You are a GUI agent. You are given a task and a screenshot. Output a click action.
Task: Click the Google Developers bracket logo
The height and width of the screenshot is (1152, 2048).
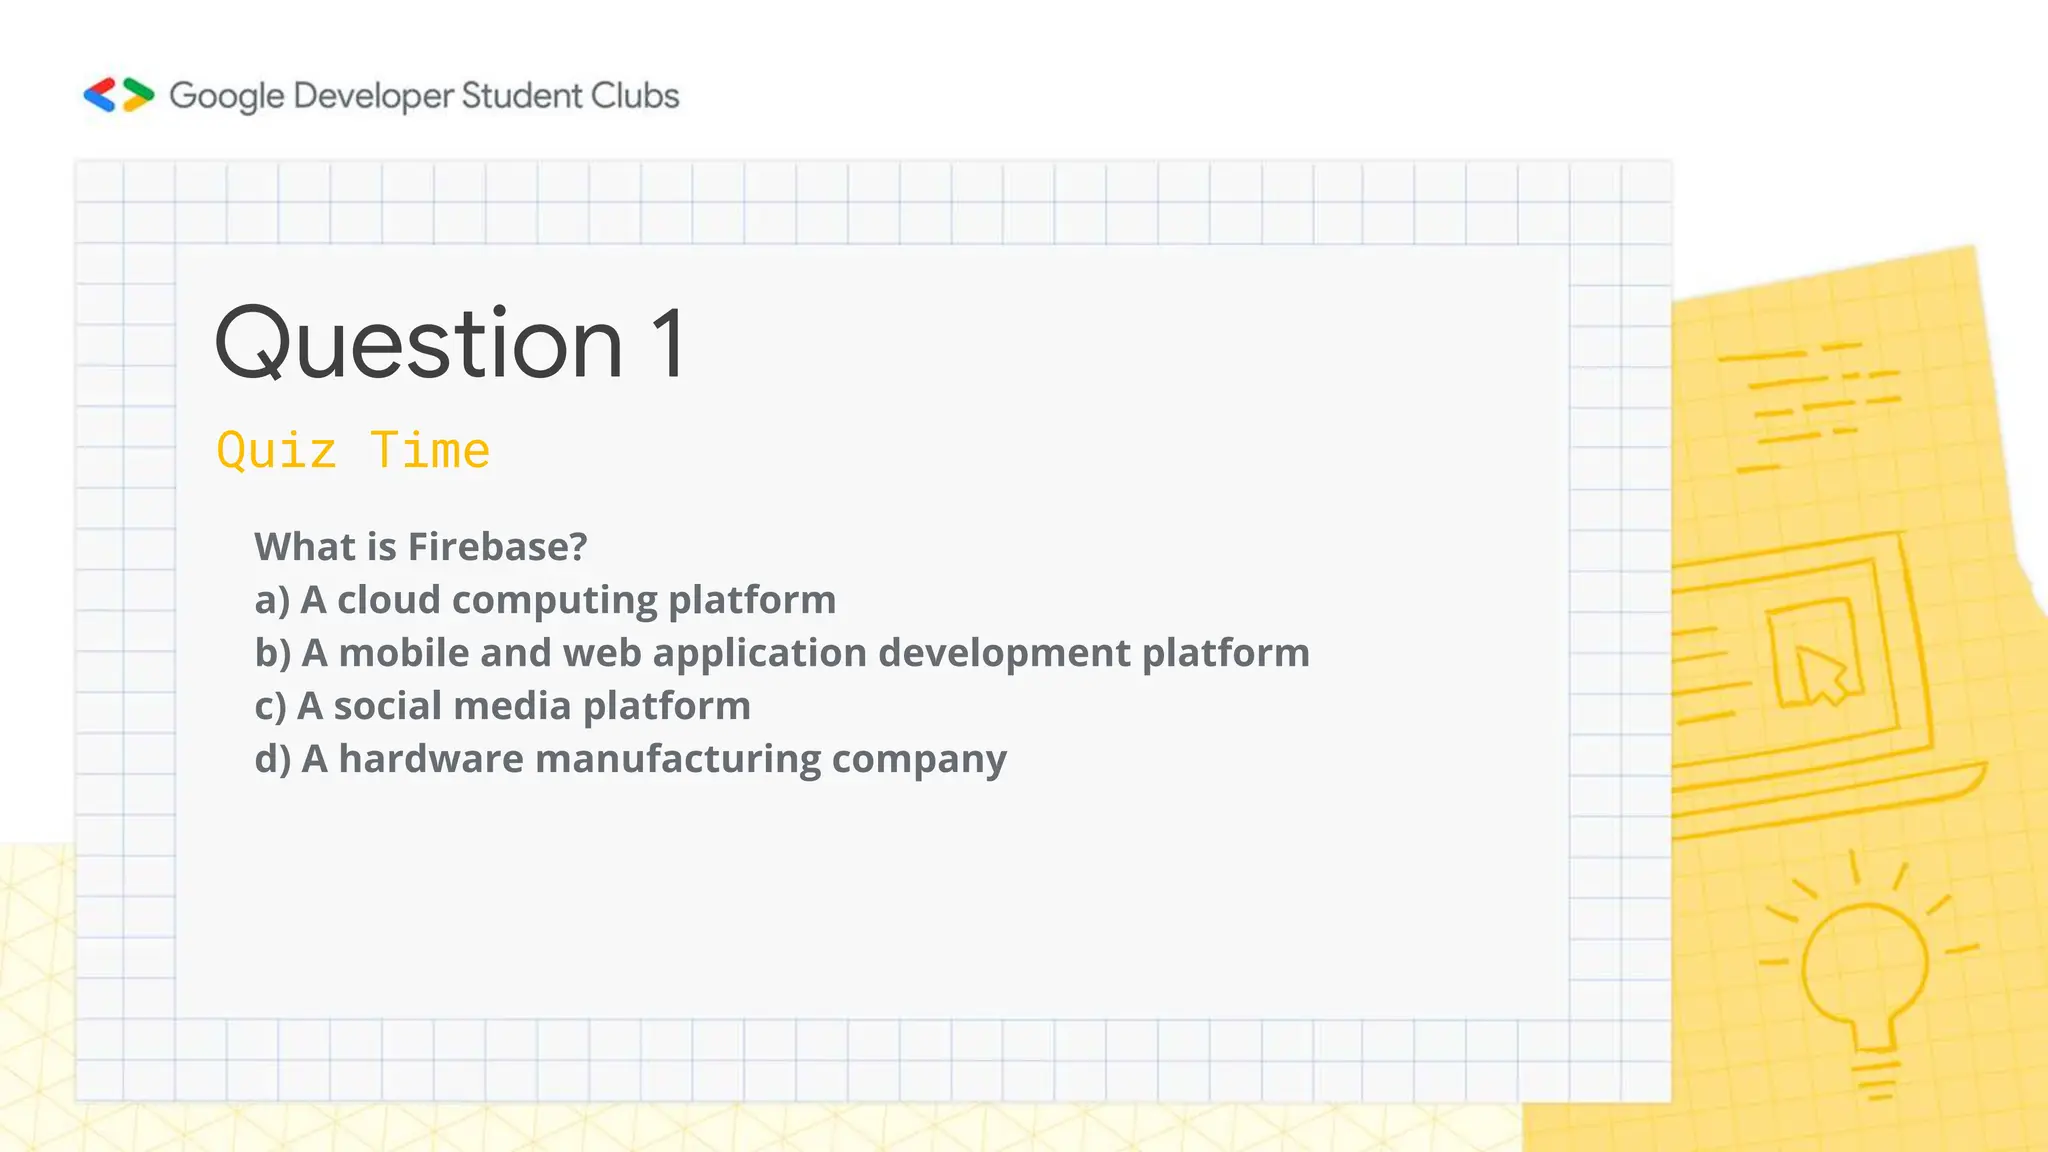click(x=119, y=95)
